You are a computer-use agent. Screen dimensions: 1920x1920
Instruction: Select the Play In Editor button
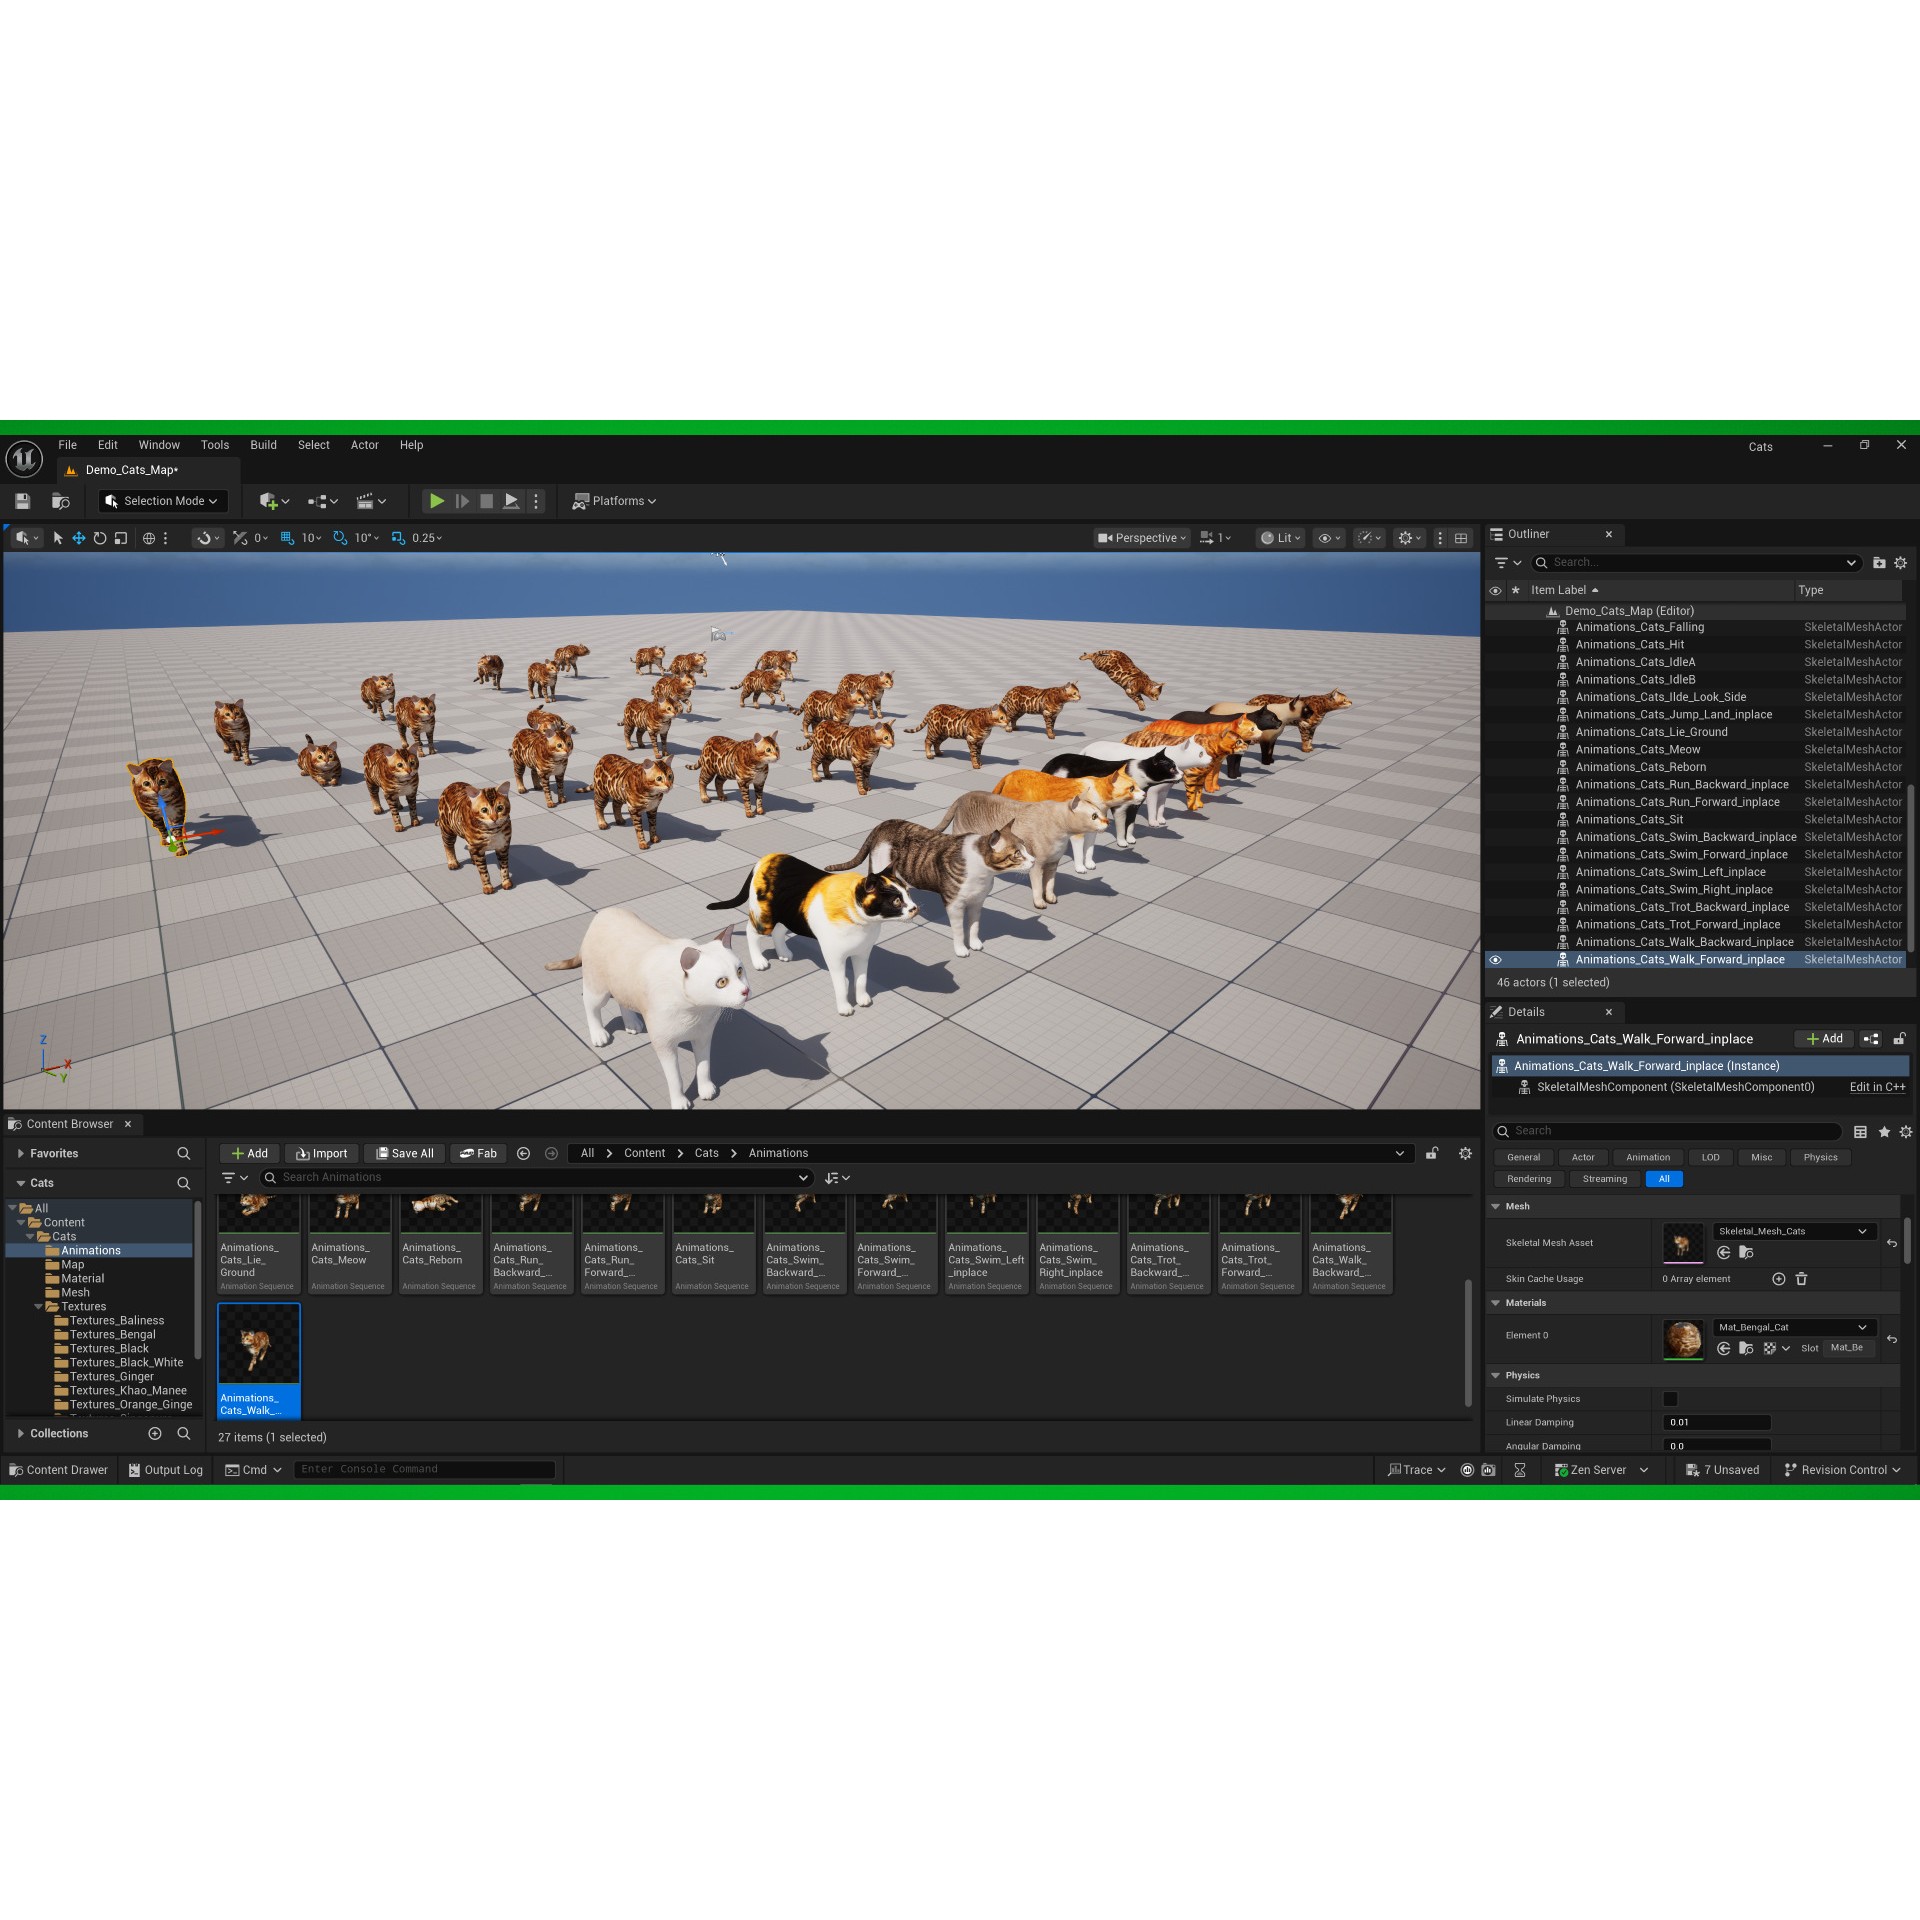click(x=437, y=501)
